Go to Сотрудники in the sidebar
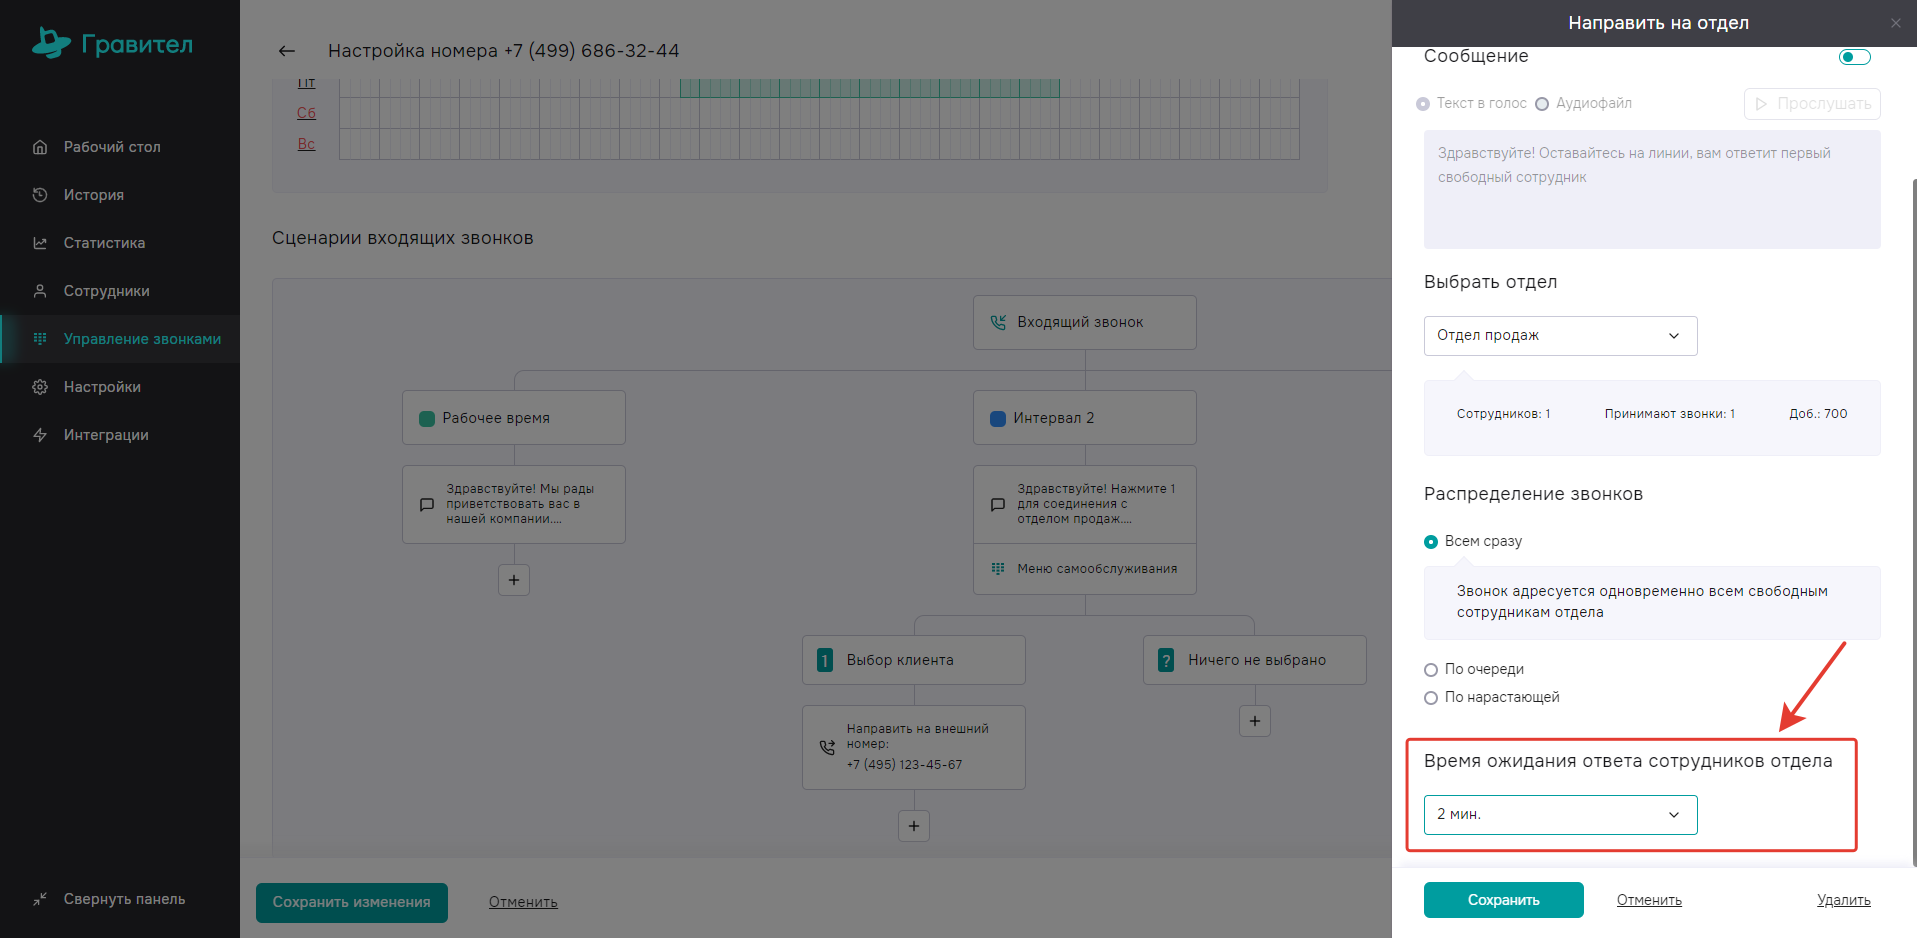The width and height of the screenshot is (1917, 938). (106, 291)
